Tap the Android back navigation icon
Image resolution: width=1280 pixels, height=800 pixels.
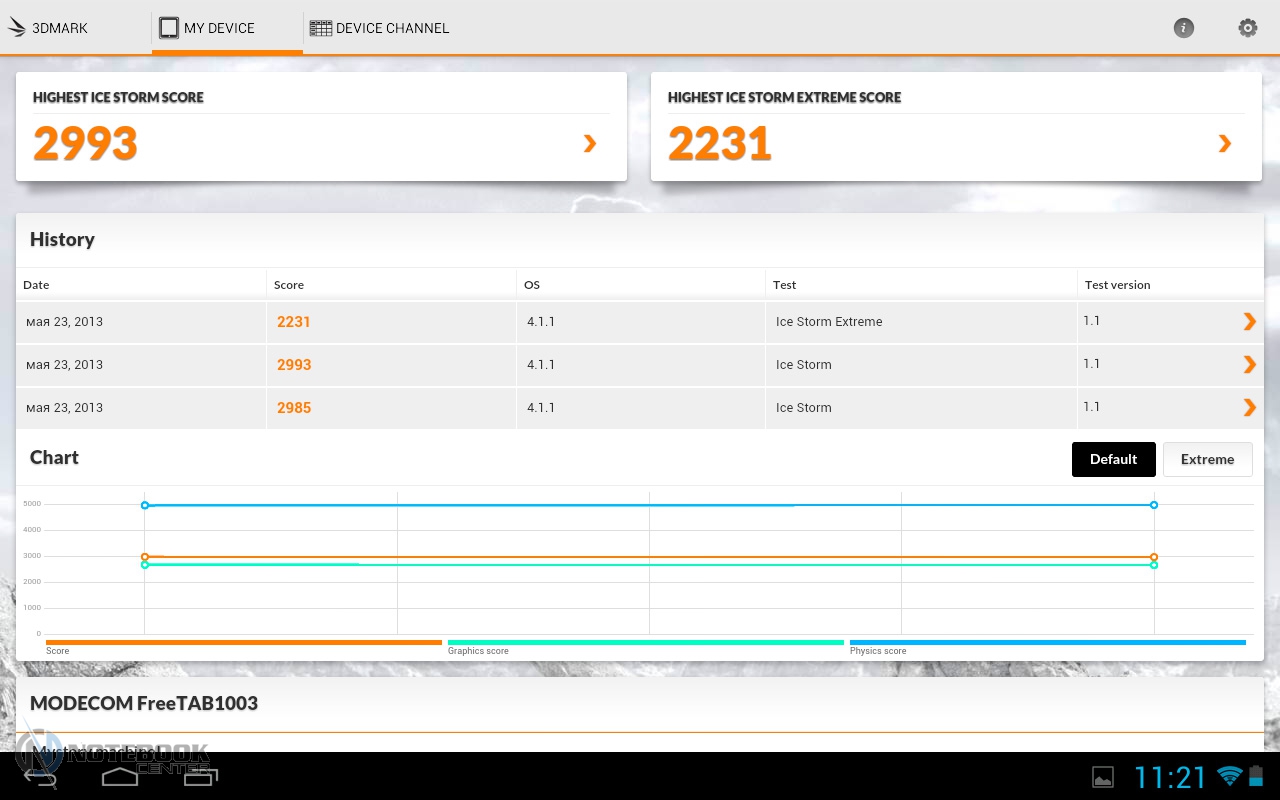point(40,777)
